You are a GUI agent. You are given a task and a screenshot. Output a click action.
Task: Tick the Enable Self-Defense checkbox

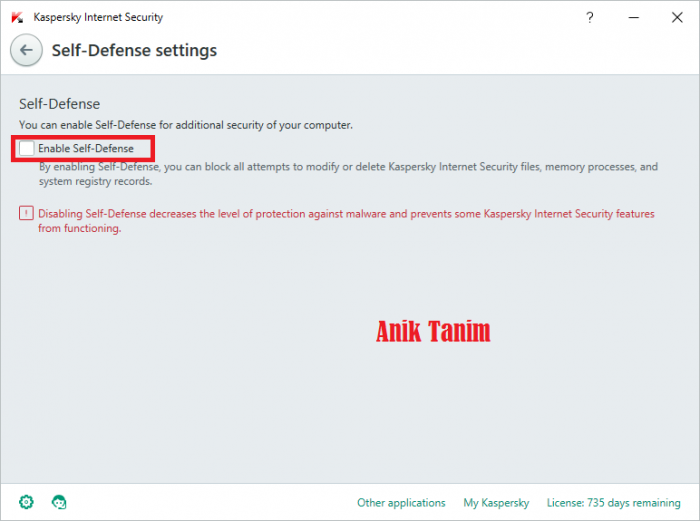27,149
